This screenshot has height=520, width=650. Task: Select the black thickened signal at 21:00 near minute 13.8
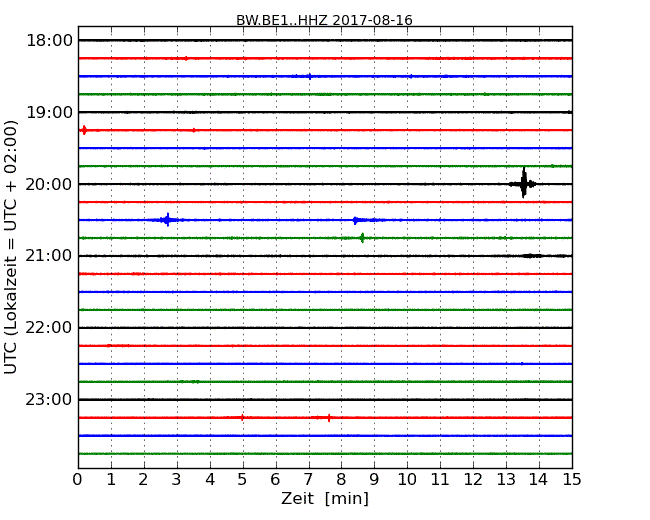point(532,256)
